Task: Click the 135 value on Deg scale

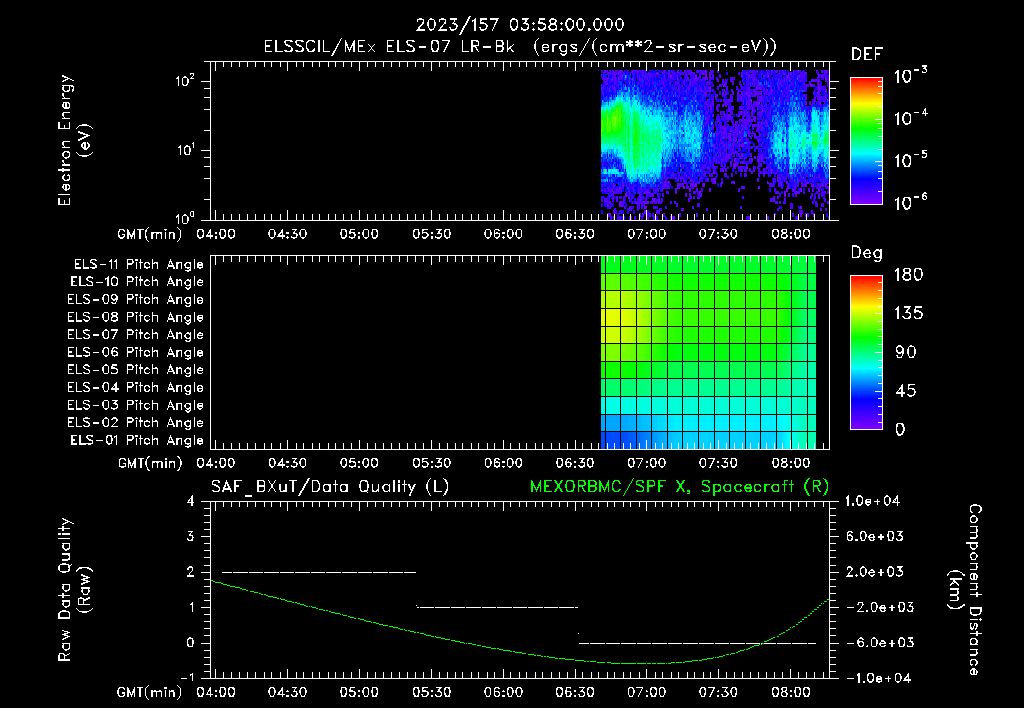Action: 908,314
